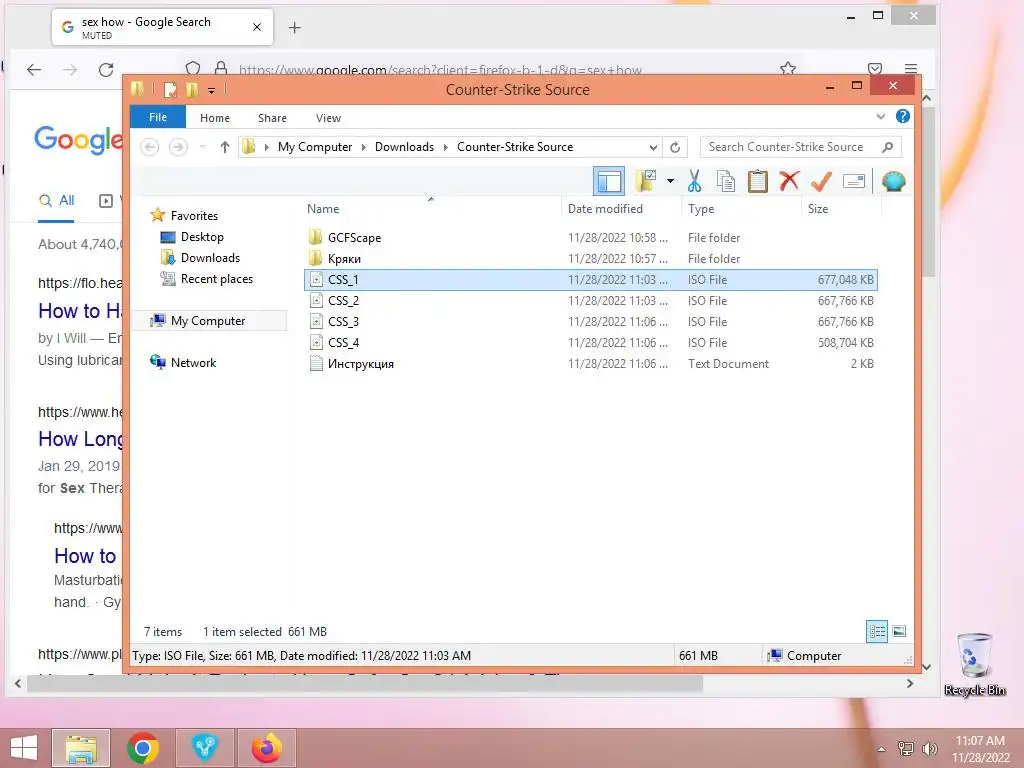1024x768 pixels.
Task: Select the CSS_2 ISO file
Action: (590, 300)
